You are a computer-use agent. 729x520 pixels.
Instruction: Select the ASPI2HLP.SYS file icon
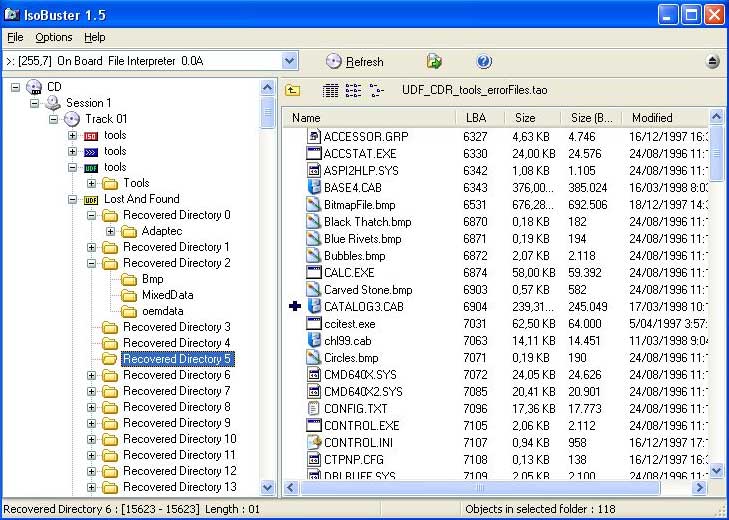click(314, 170)
